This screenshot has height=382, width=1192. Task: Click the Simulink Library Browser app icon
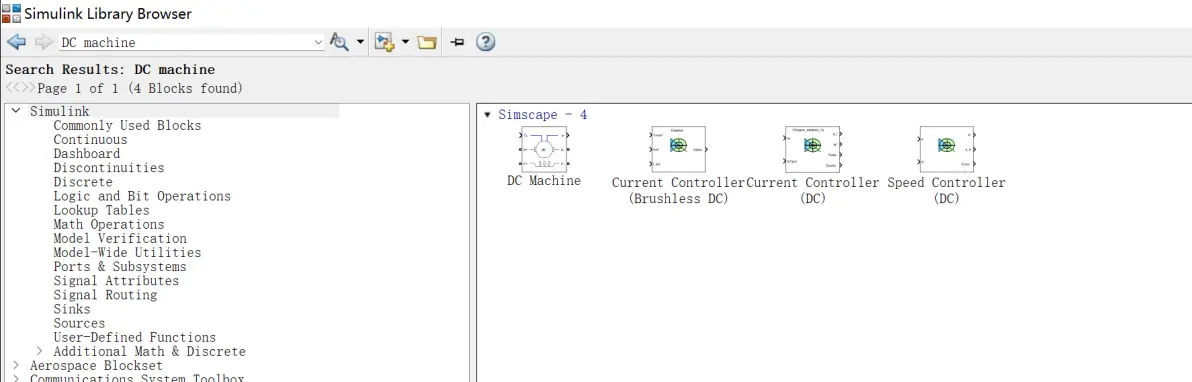[11, 14]
